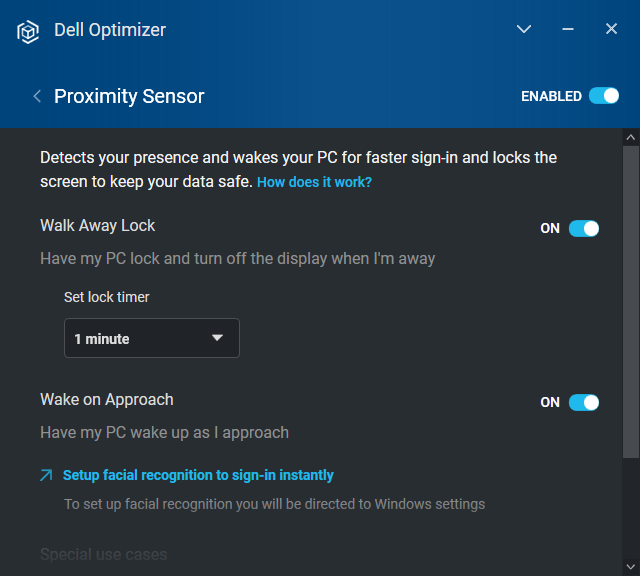Disable the Proximity Sensor ENABLED toggle
Screen dimensions: 640x576
pos(604,96)
